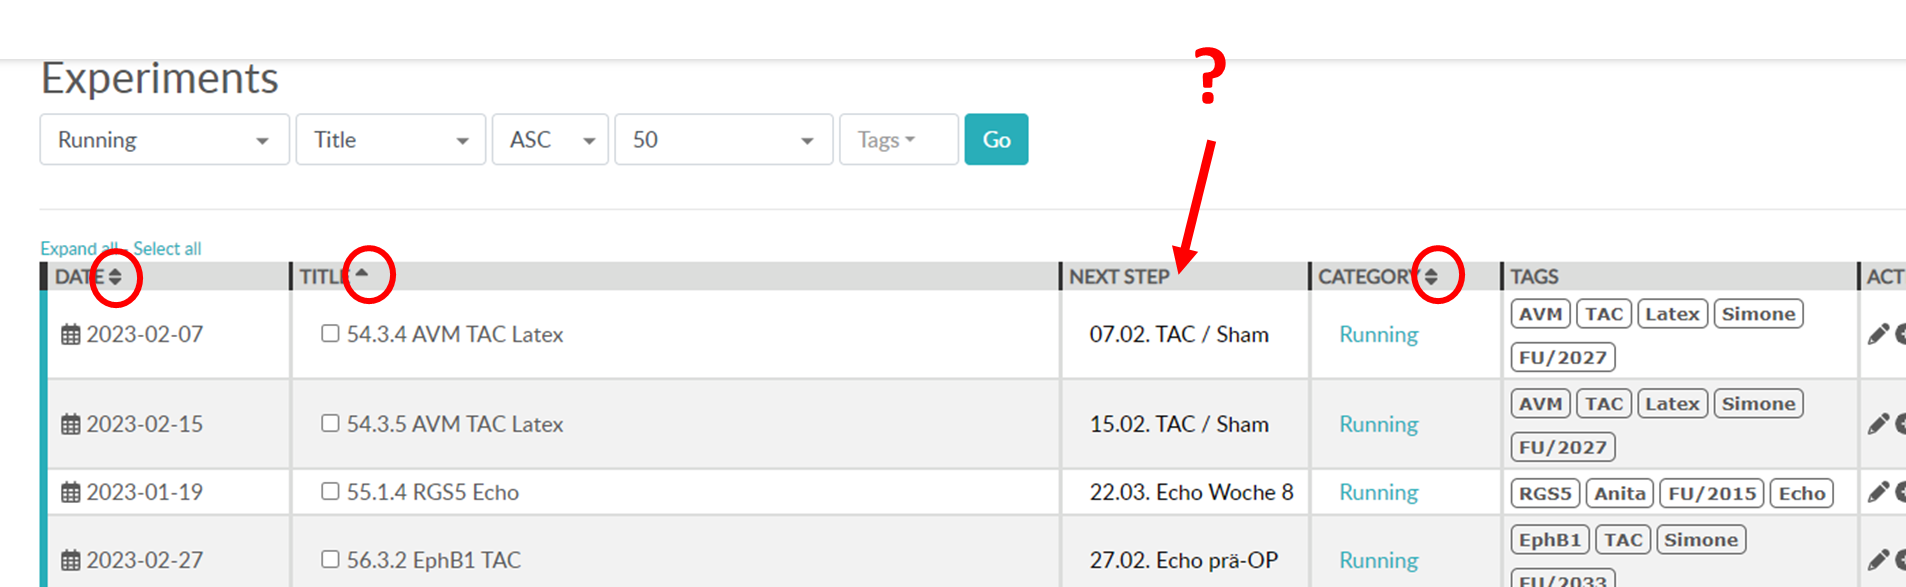Image resolution: width=1906 pixels, height=587 pixels.
Task: Click the FU/2015 tag
Action: coord(1711,493)
